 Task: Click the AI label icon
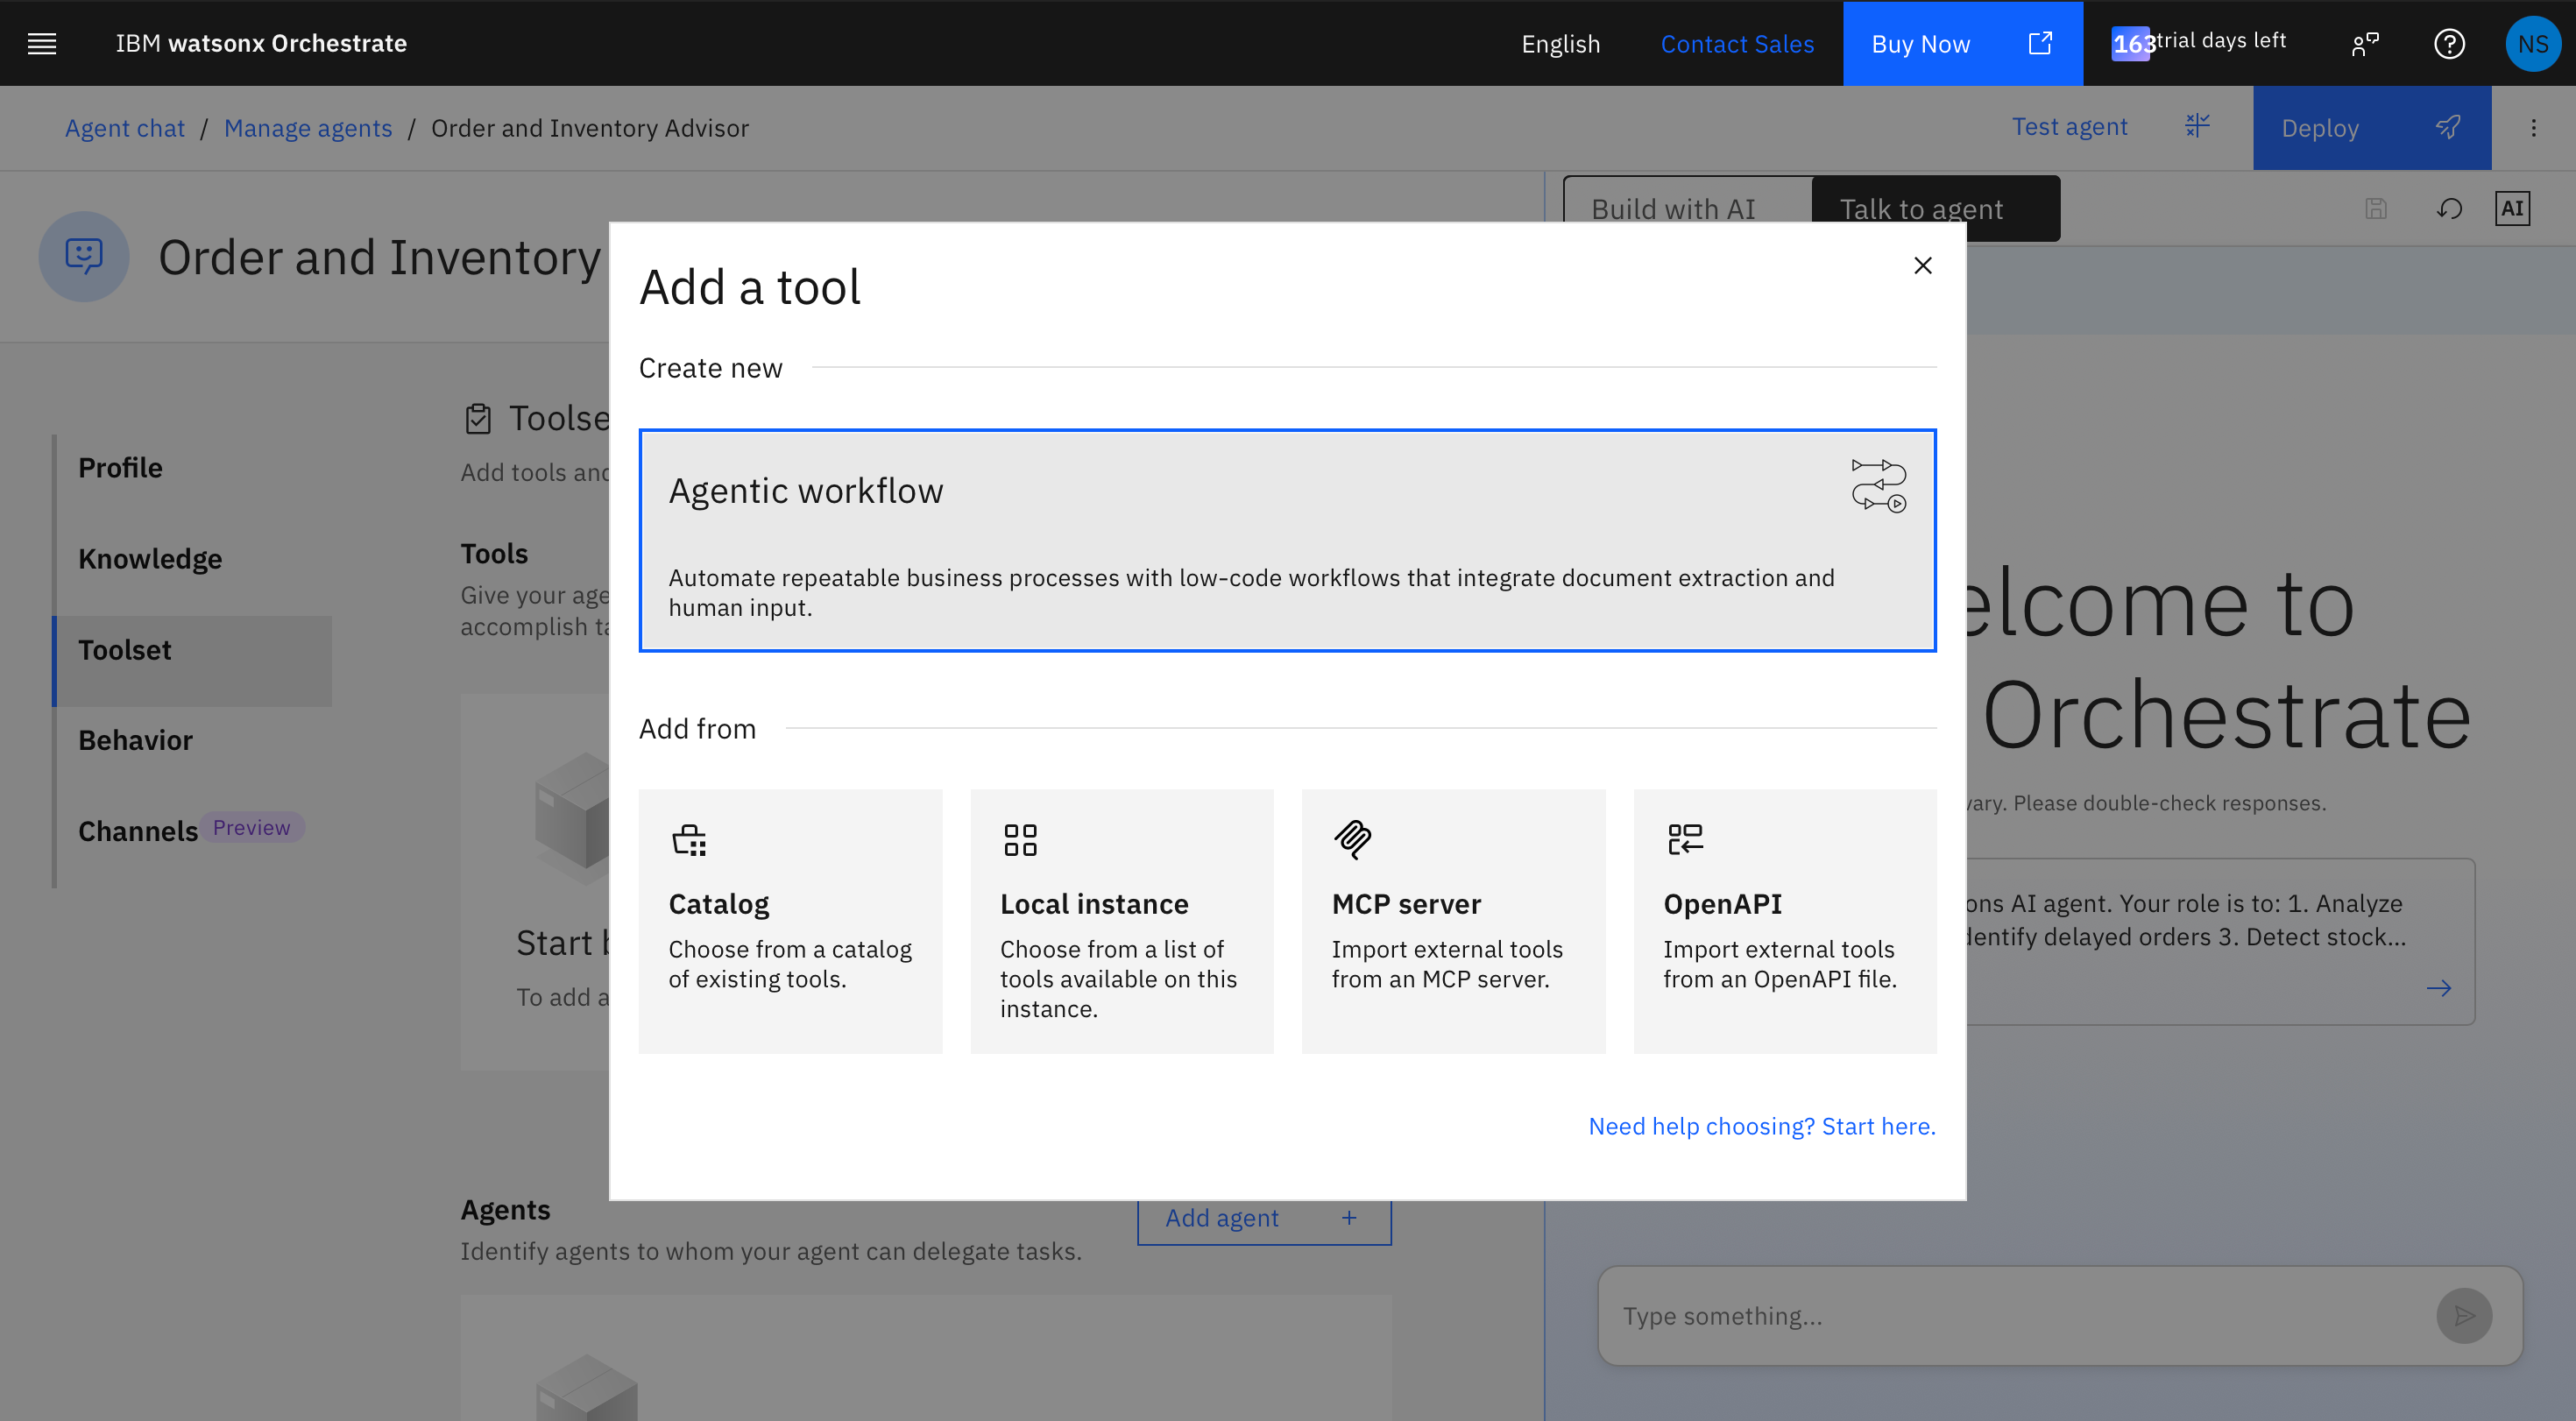click(2512, 208)
